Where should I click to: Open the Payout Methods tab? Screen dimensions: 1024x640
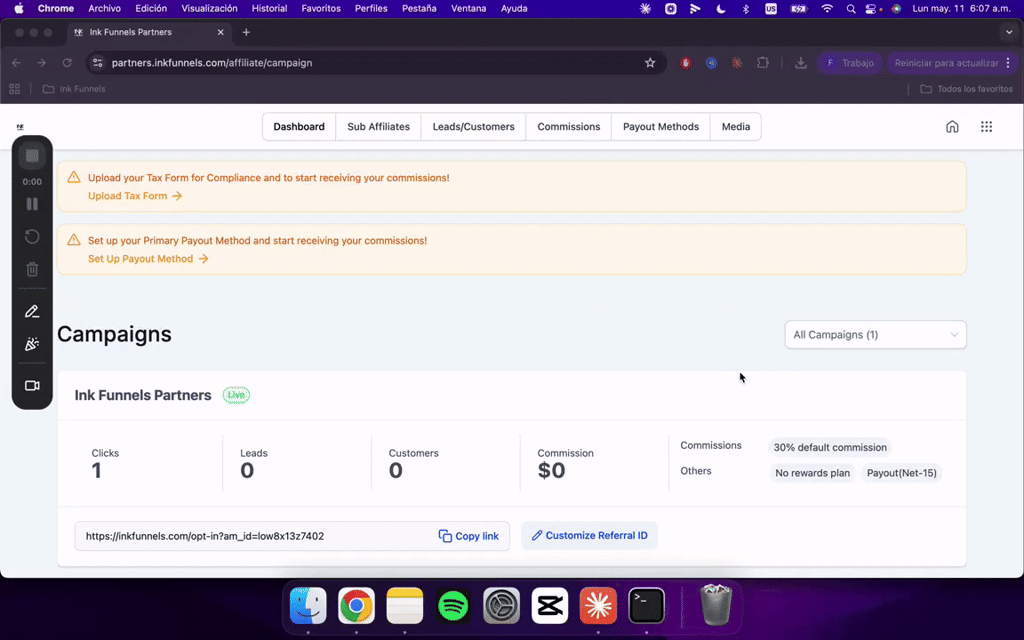coord(661,127)
